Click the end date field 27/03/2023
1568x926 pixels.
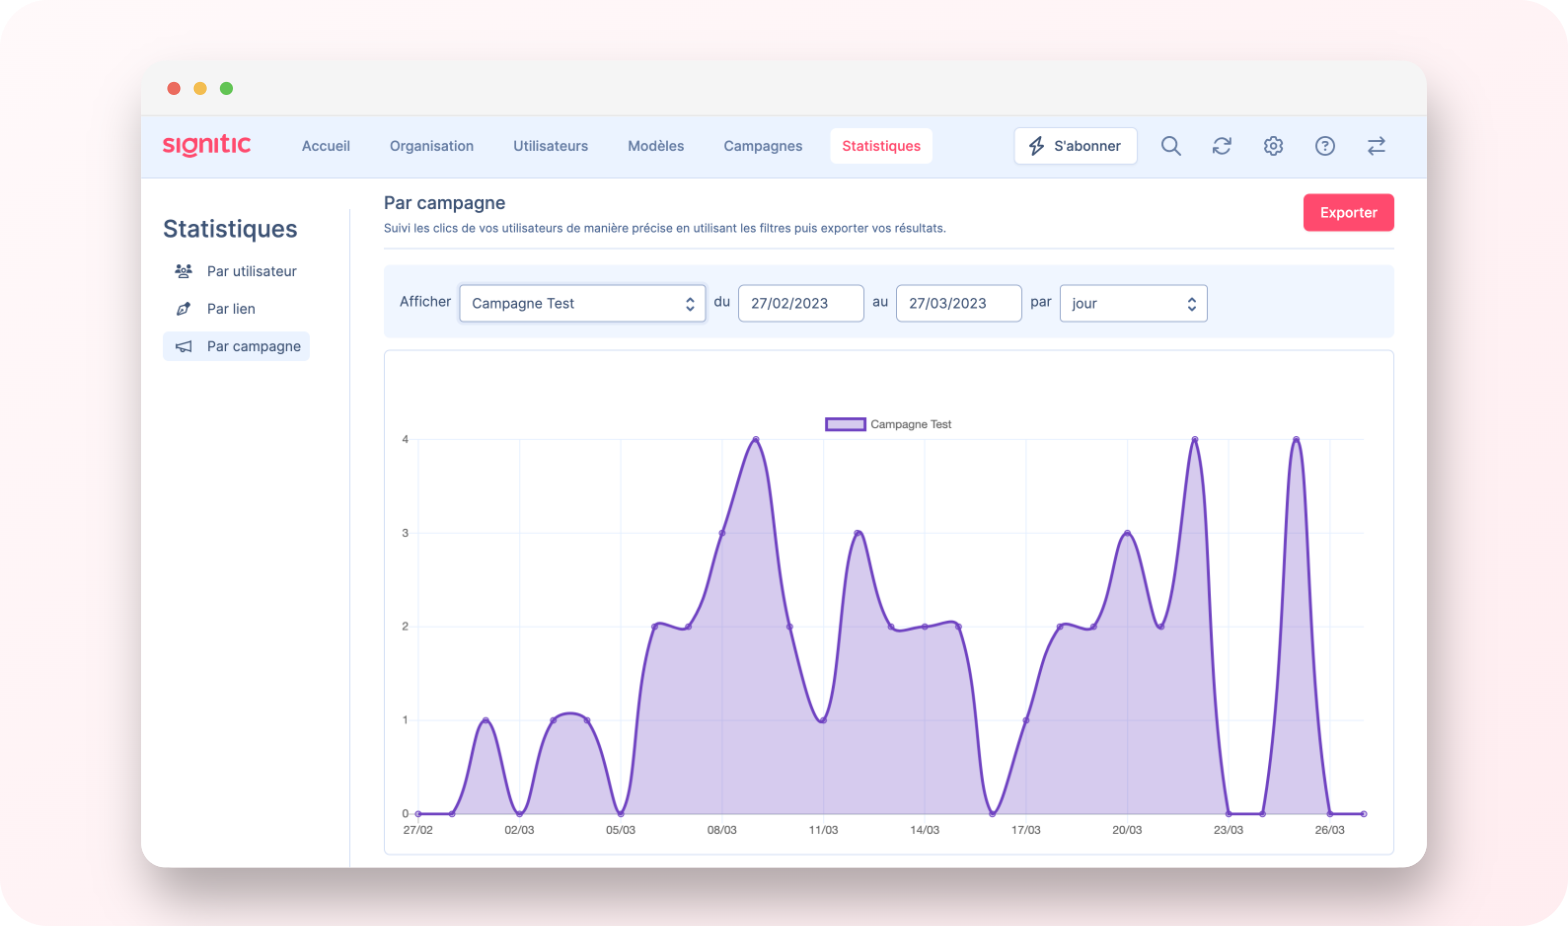(x=959, y=303)
